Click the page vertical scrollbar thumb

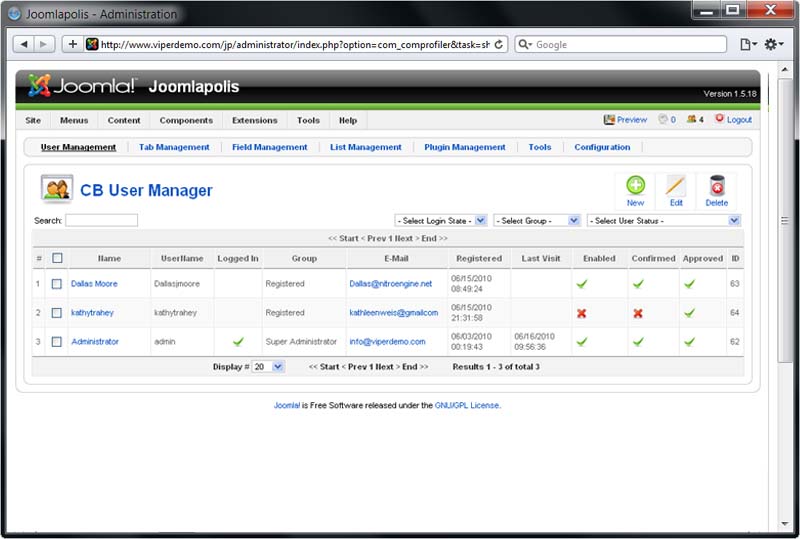coord(784,220)
